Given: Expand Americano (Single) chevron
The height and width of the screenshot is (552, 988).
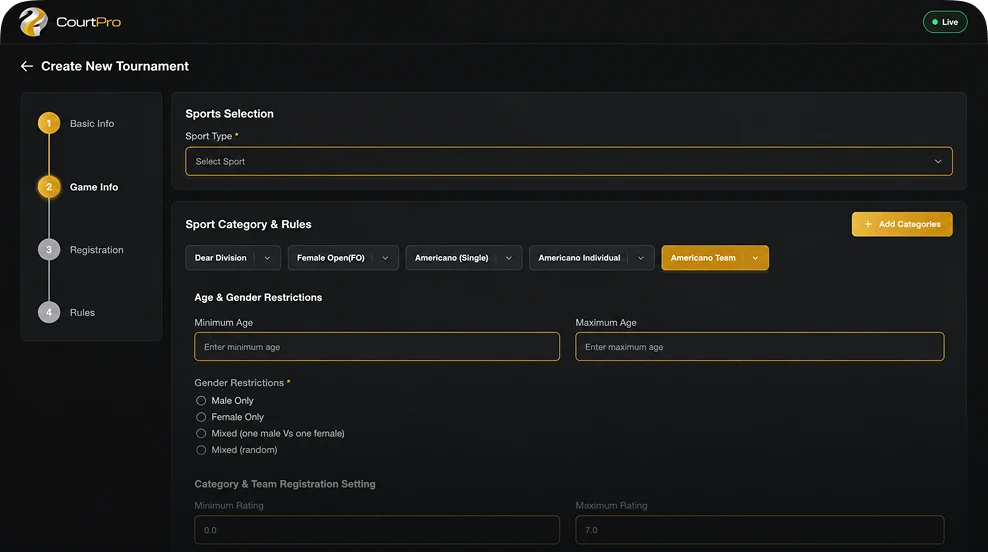Looking at the screenshot, I should tap(508, 258).
